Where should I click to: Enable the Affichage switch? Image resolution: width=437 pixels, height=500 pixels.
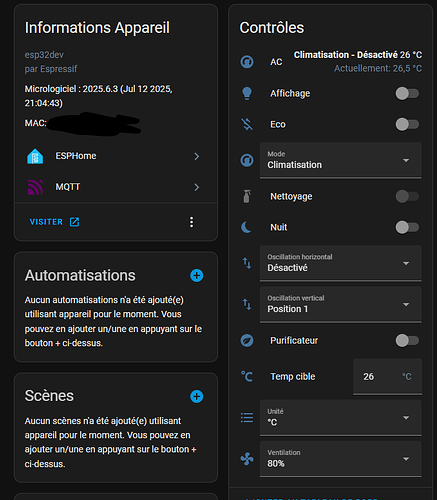coord(407,93)
